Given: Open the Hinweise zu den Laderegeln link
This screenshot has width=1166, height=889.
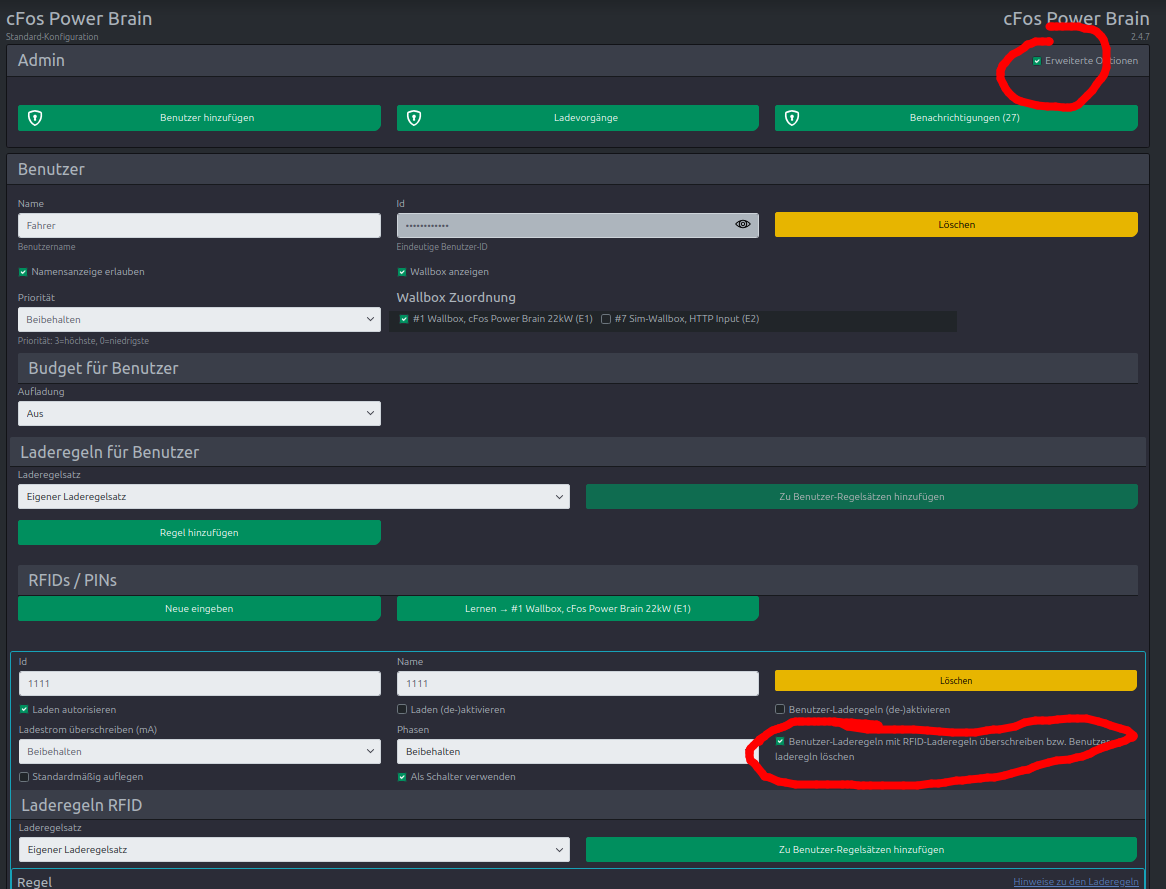Looking at the screenshot, I should coord(1075,882).
